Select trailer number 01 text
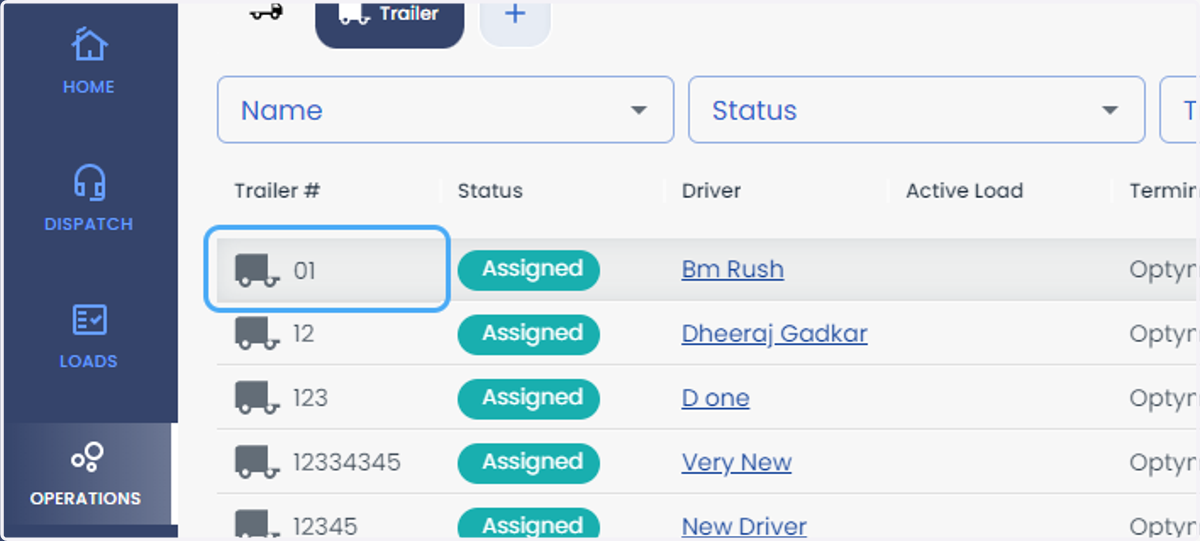This screenshot has width=1200, height=541. click(304, 270)
